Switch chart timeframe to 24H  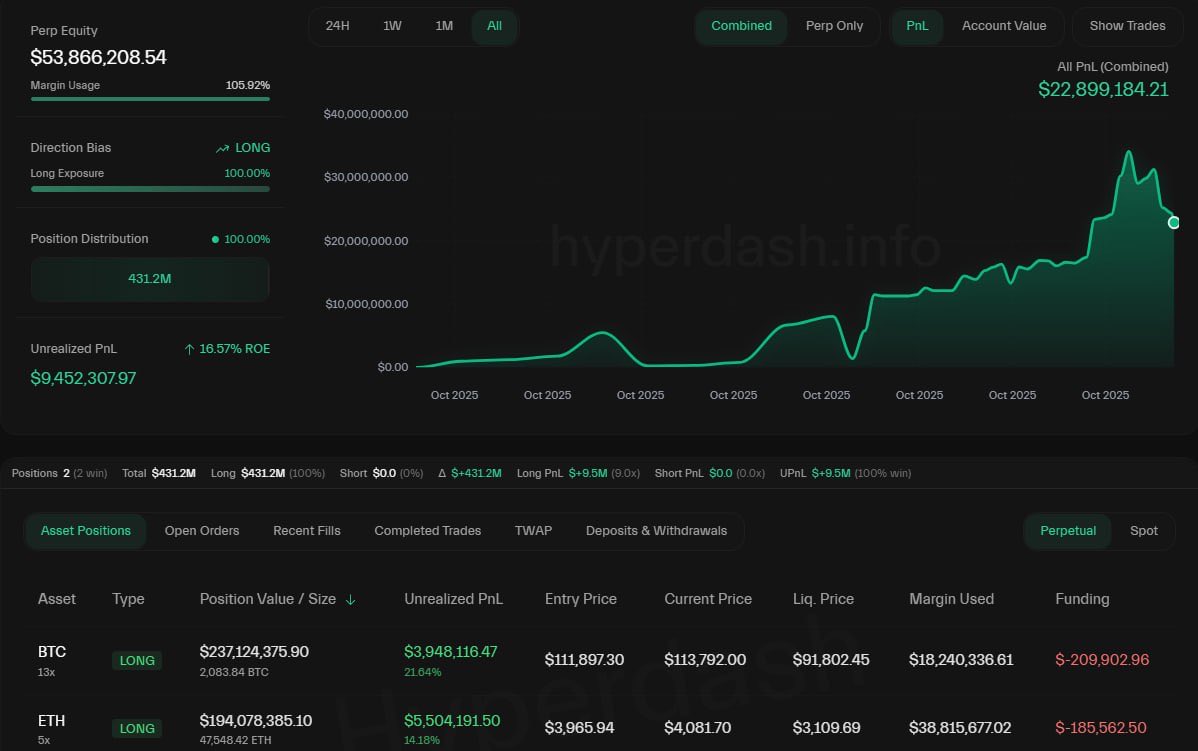(x=337, y=26)
